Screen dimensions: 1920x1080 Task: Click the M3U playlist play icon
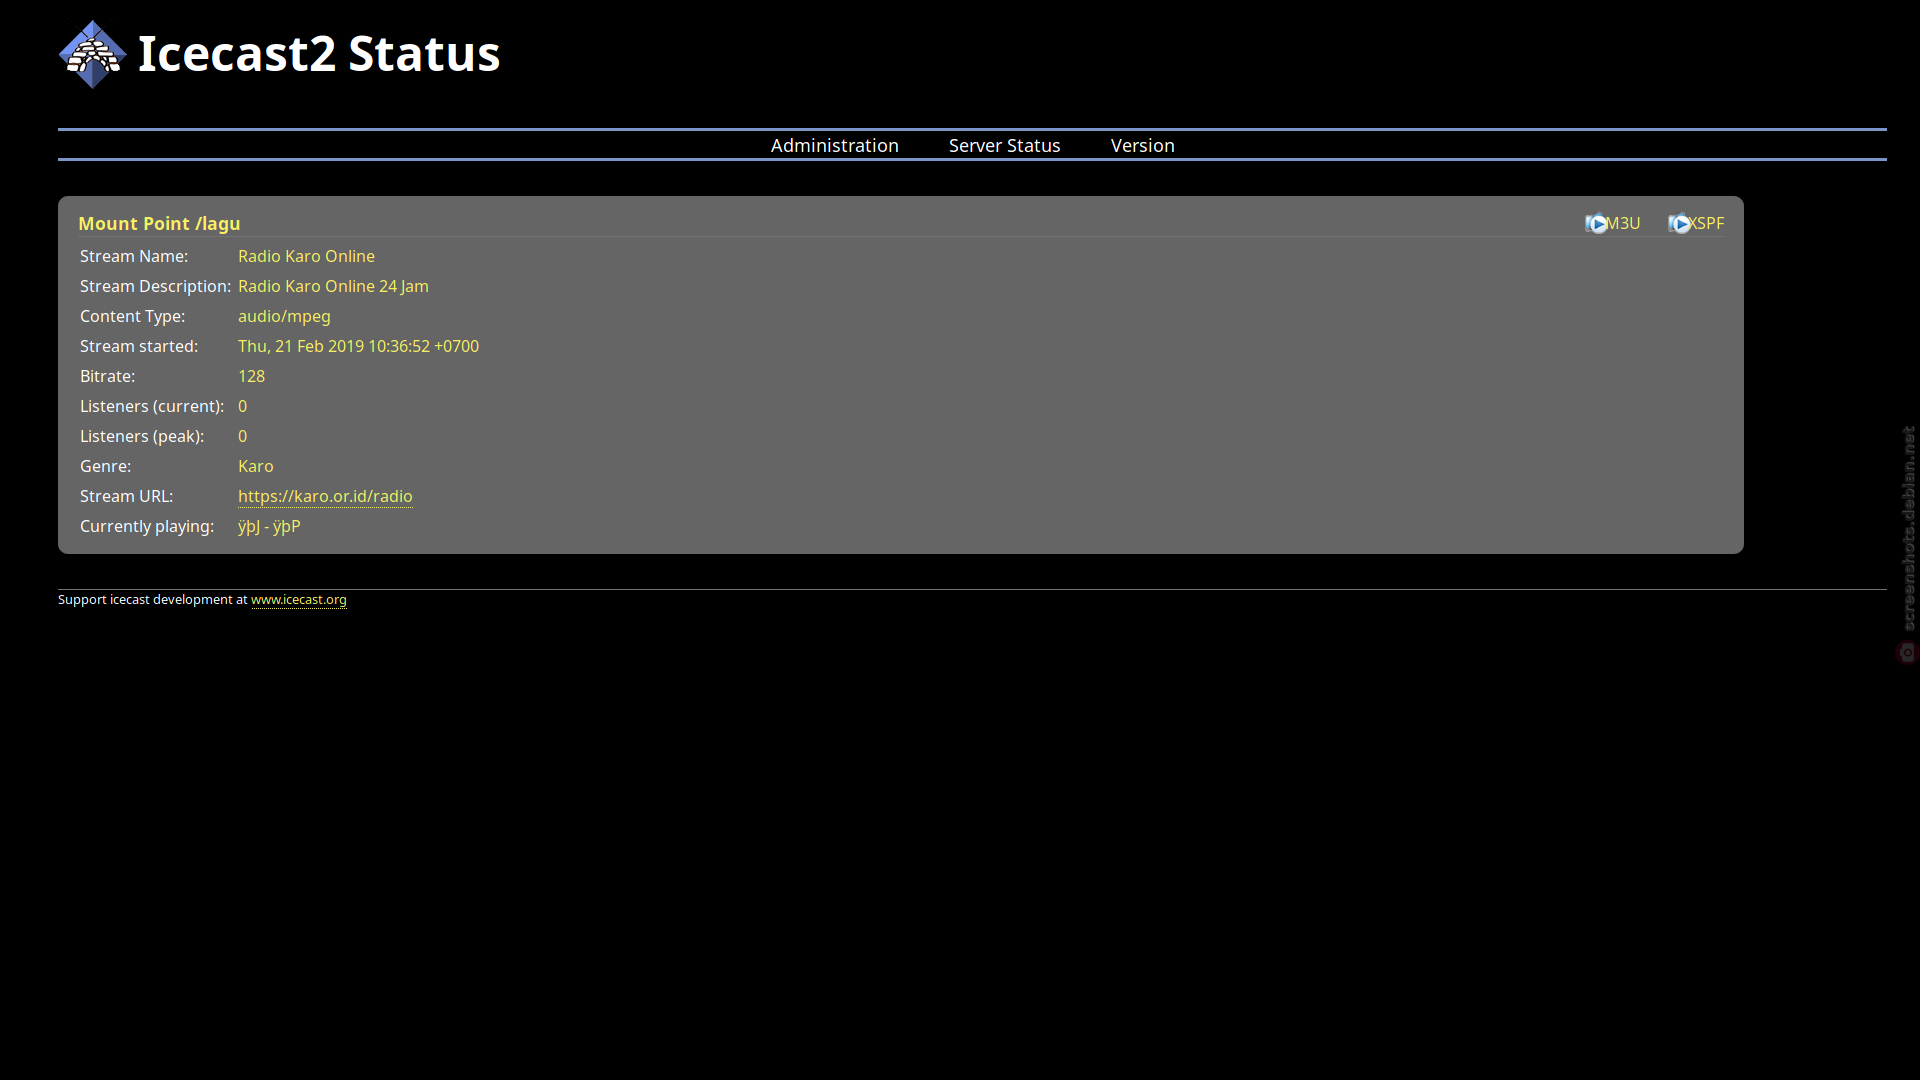coord(1596,224)
